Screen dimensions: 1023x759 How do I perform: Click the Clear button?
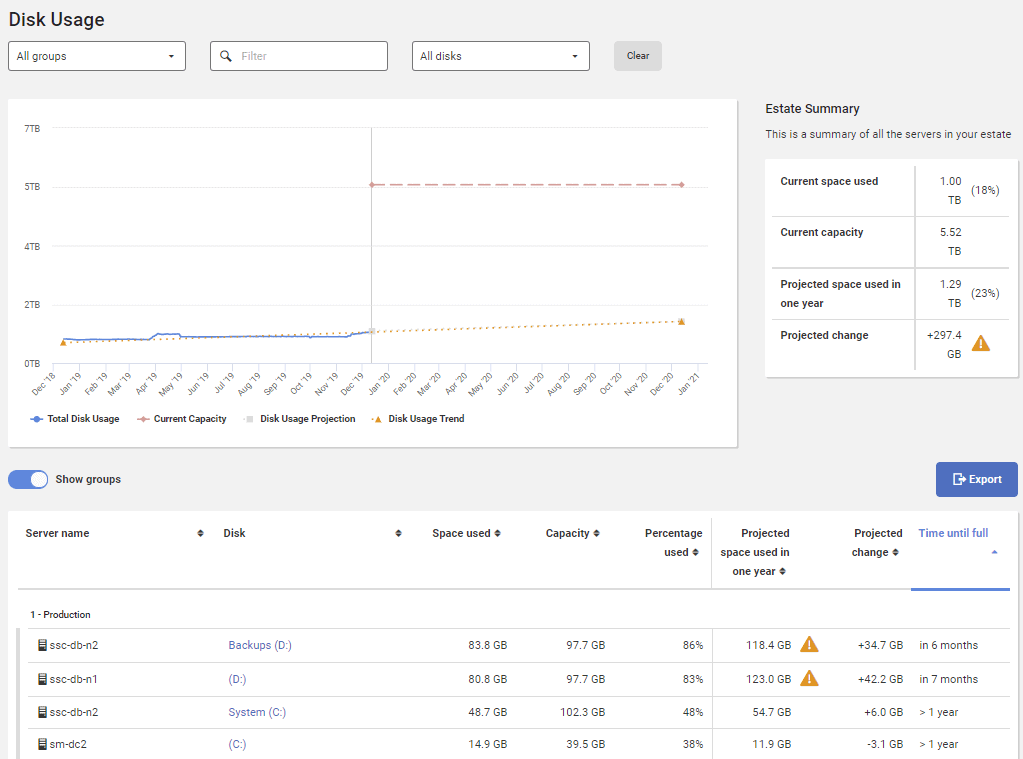(x=637, y=56)
